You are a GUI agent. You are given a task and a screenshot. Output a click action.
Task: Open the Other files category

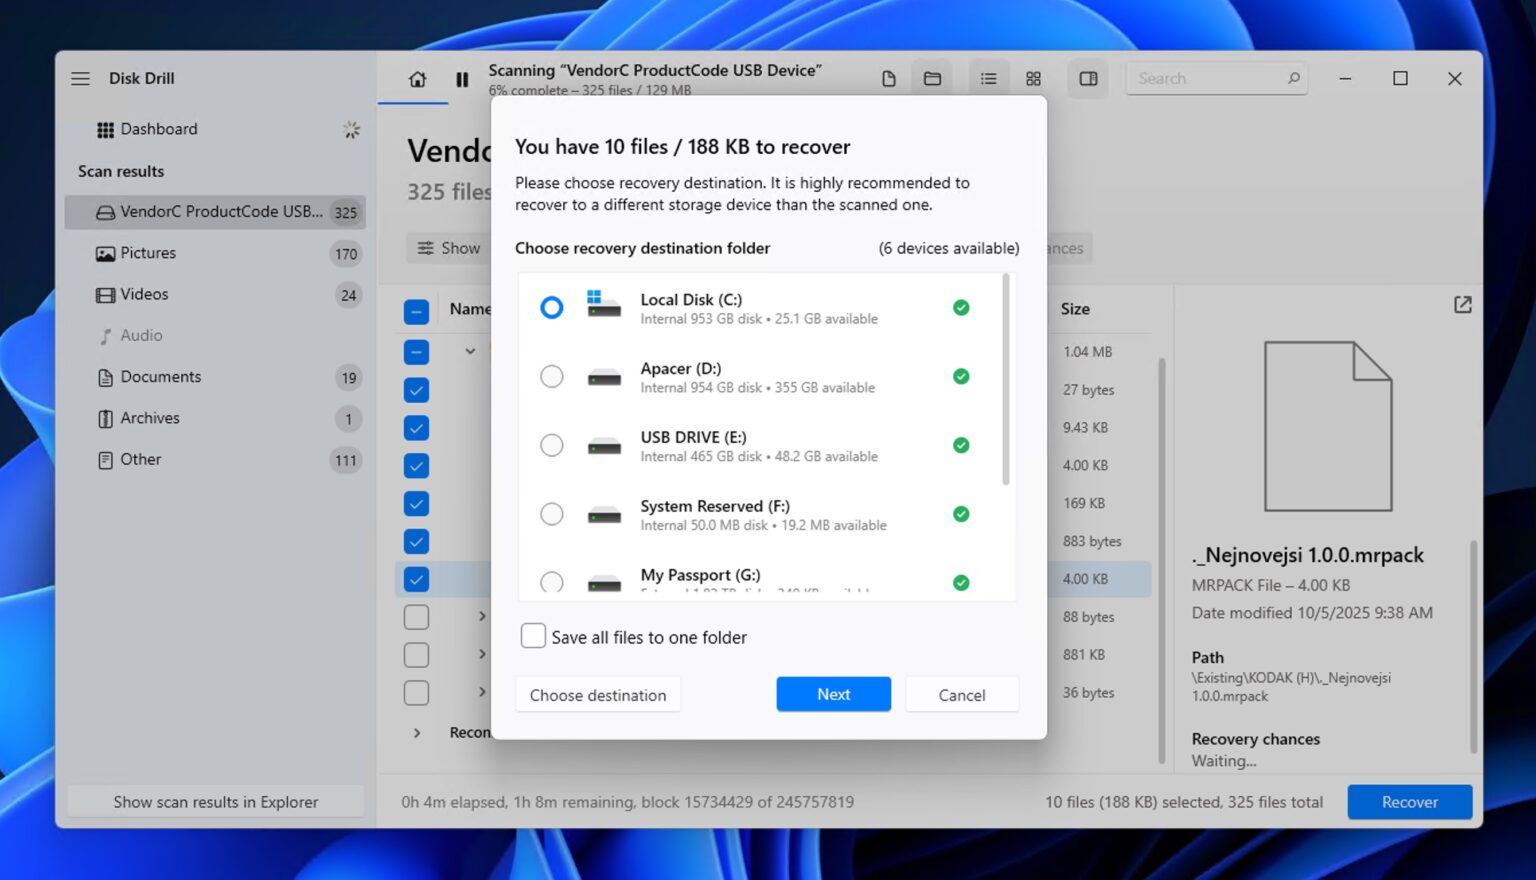click(x=140, y=459)
